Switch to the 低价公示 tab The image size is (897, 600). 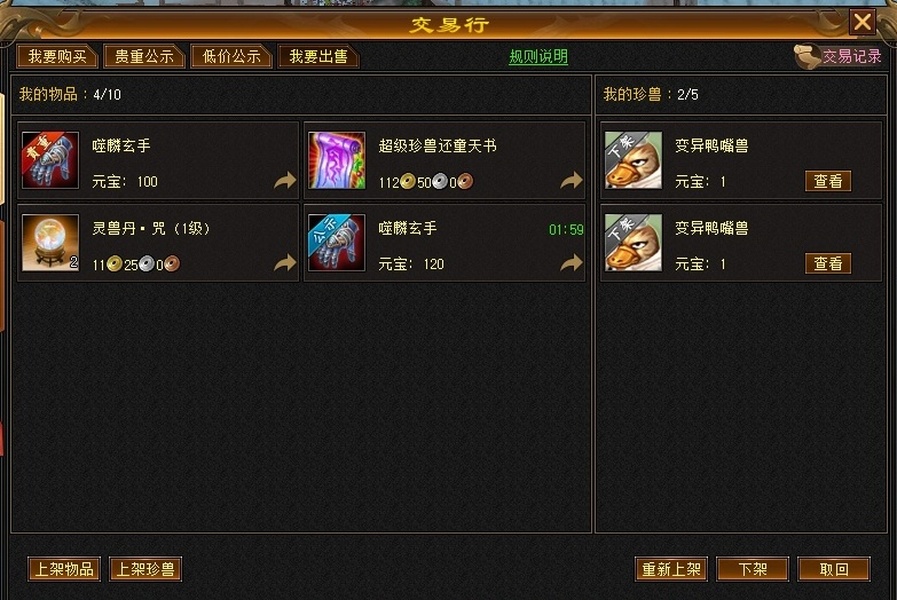click(x=231, y=57)
